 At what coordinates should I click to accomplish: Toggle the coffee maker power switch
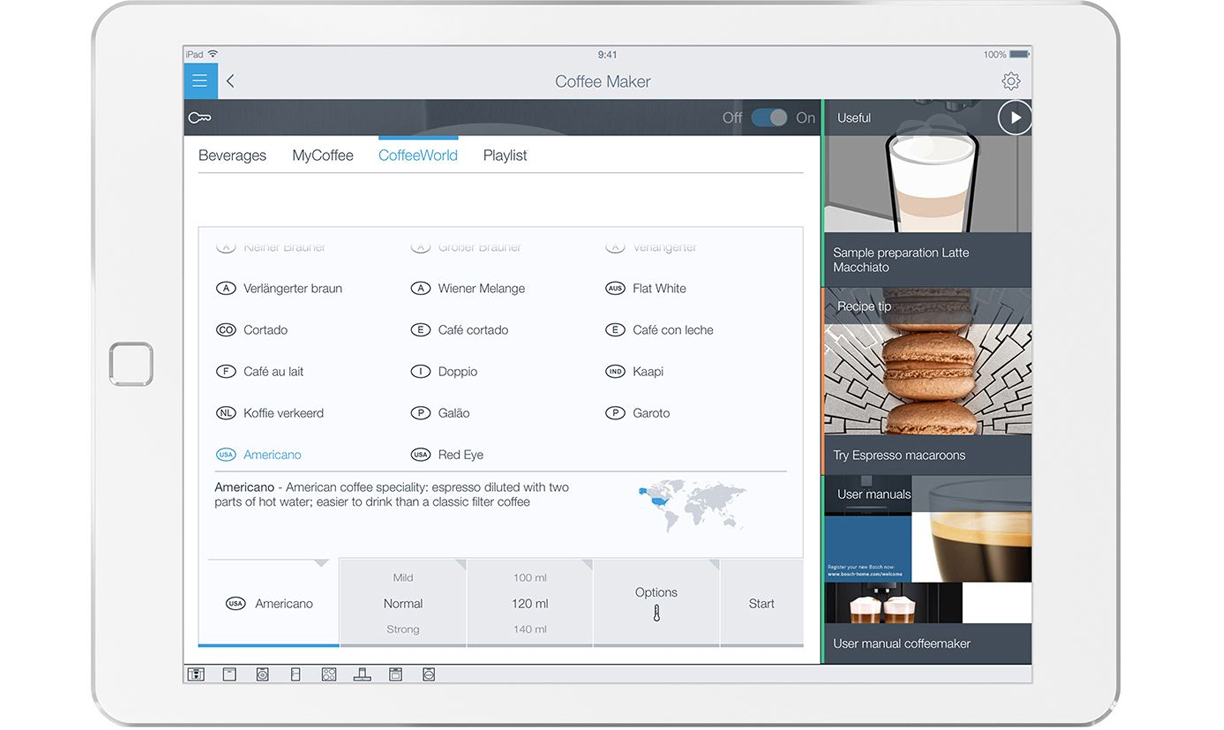[x=769, y=118]
